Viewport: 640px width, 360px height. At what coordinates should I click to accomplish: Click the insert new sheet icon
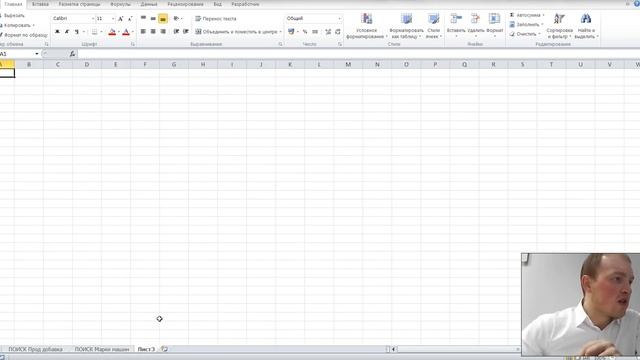(164, 349)
